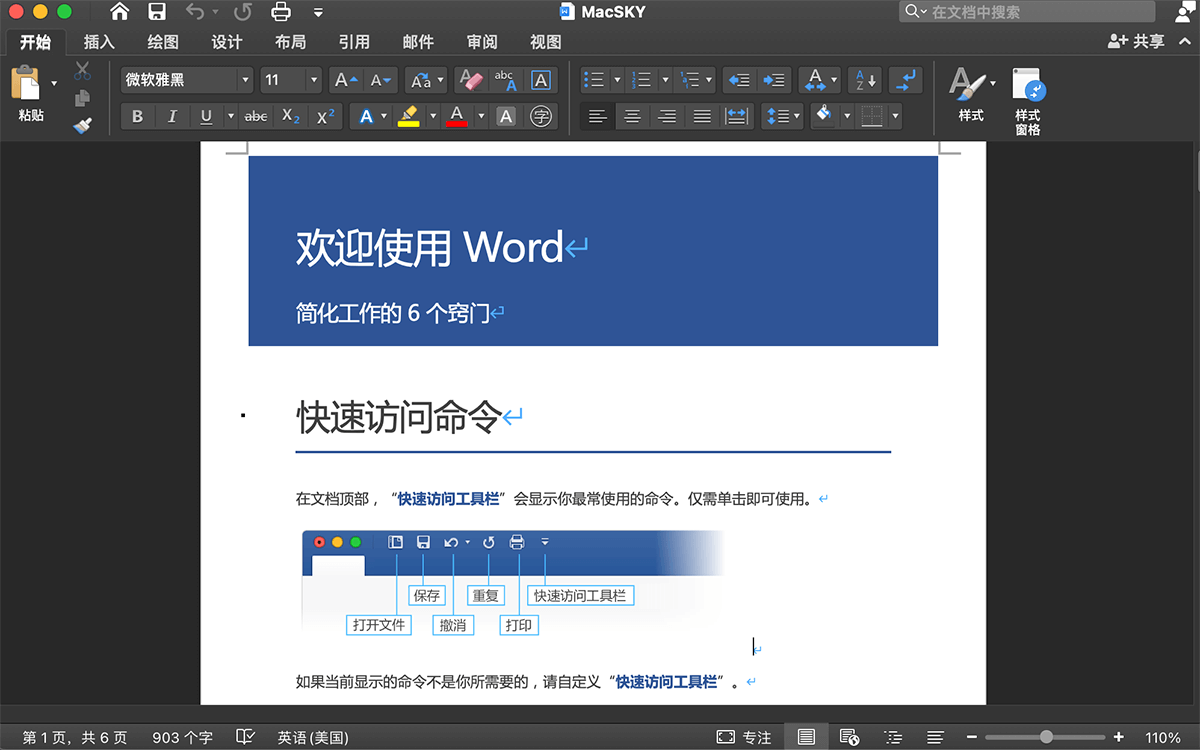Toggle Bold formatting
The width and height of the screenshot is (1200, 750).
tap(137, 116)
